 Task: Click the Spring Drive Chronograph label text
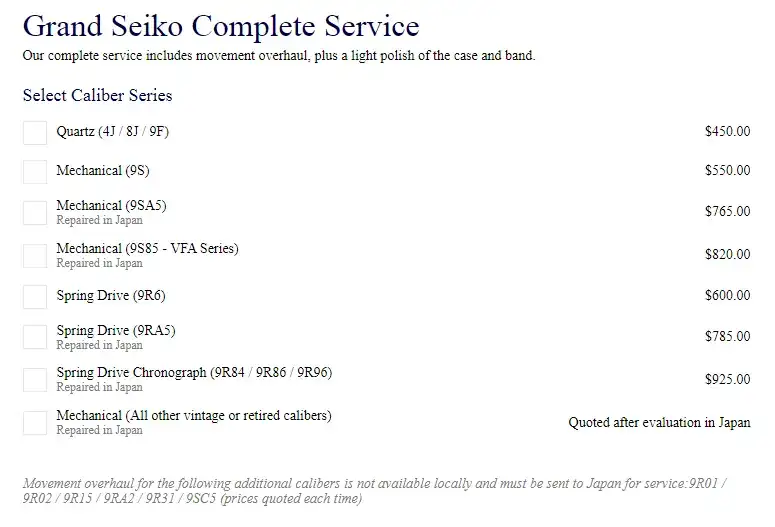tap(194, 373)
